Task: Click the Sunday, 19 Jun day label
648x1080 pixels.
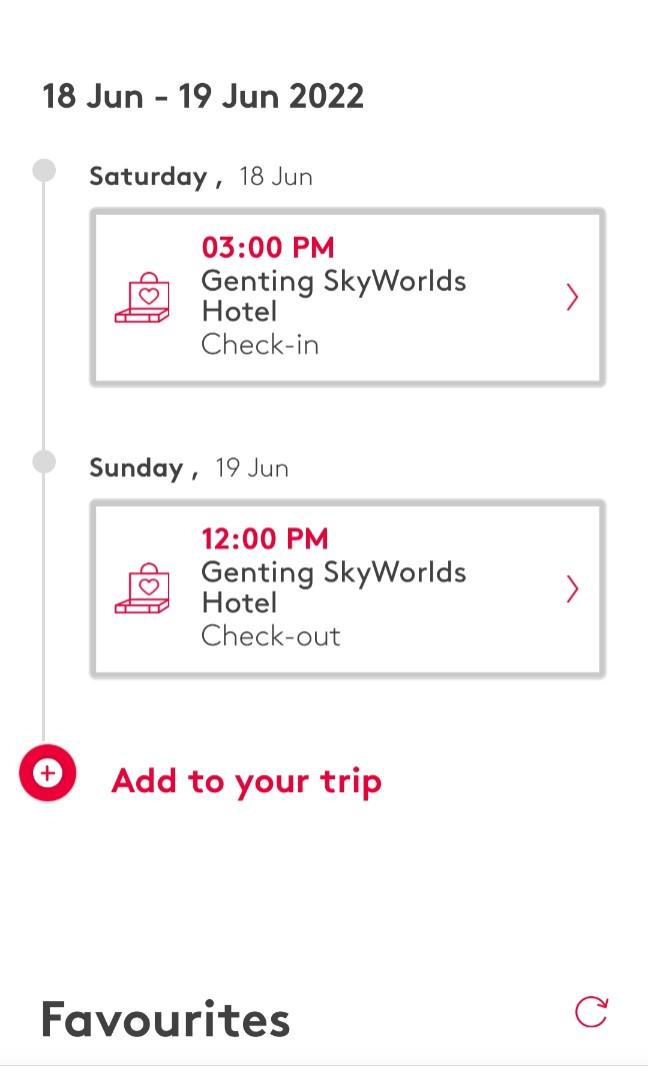Action: pos(188,469)
